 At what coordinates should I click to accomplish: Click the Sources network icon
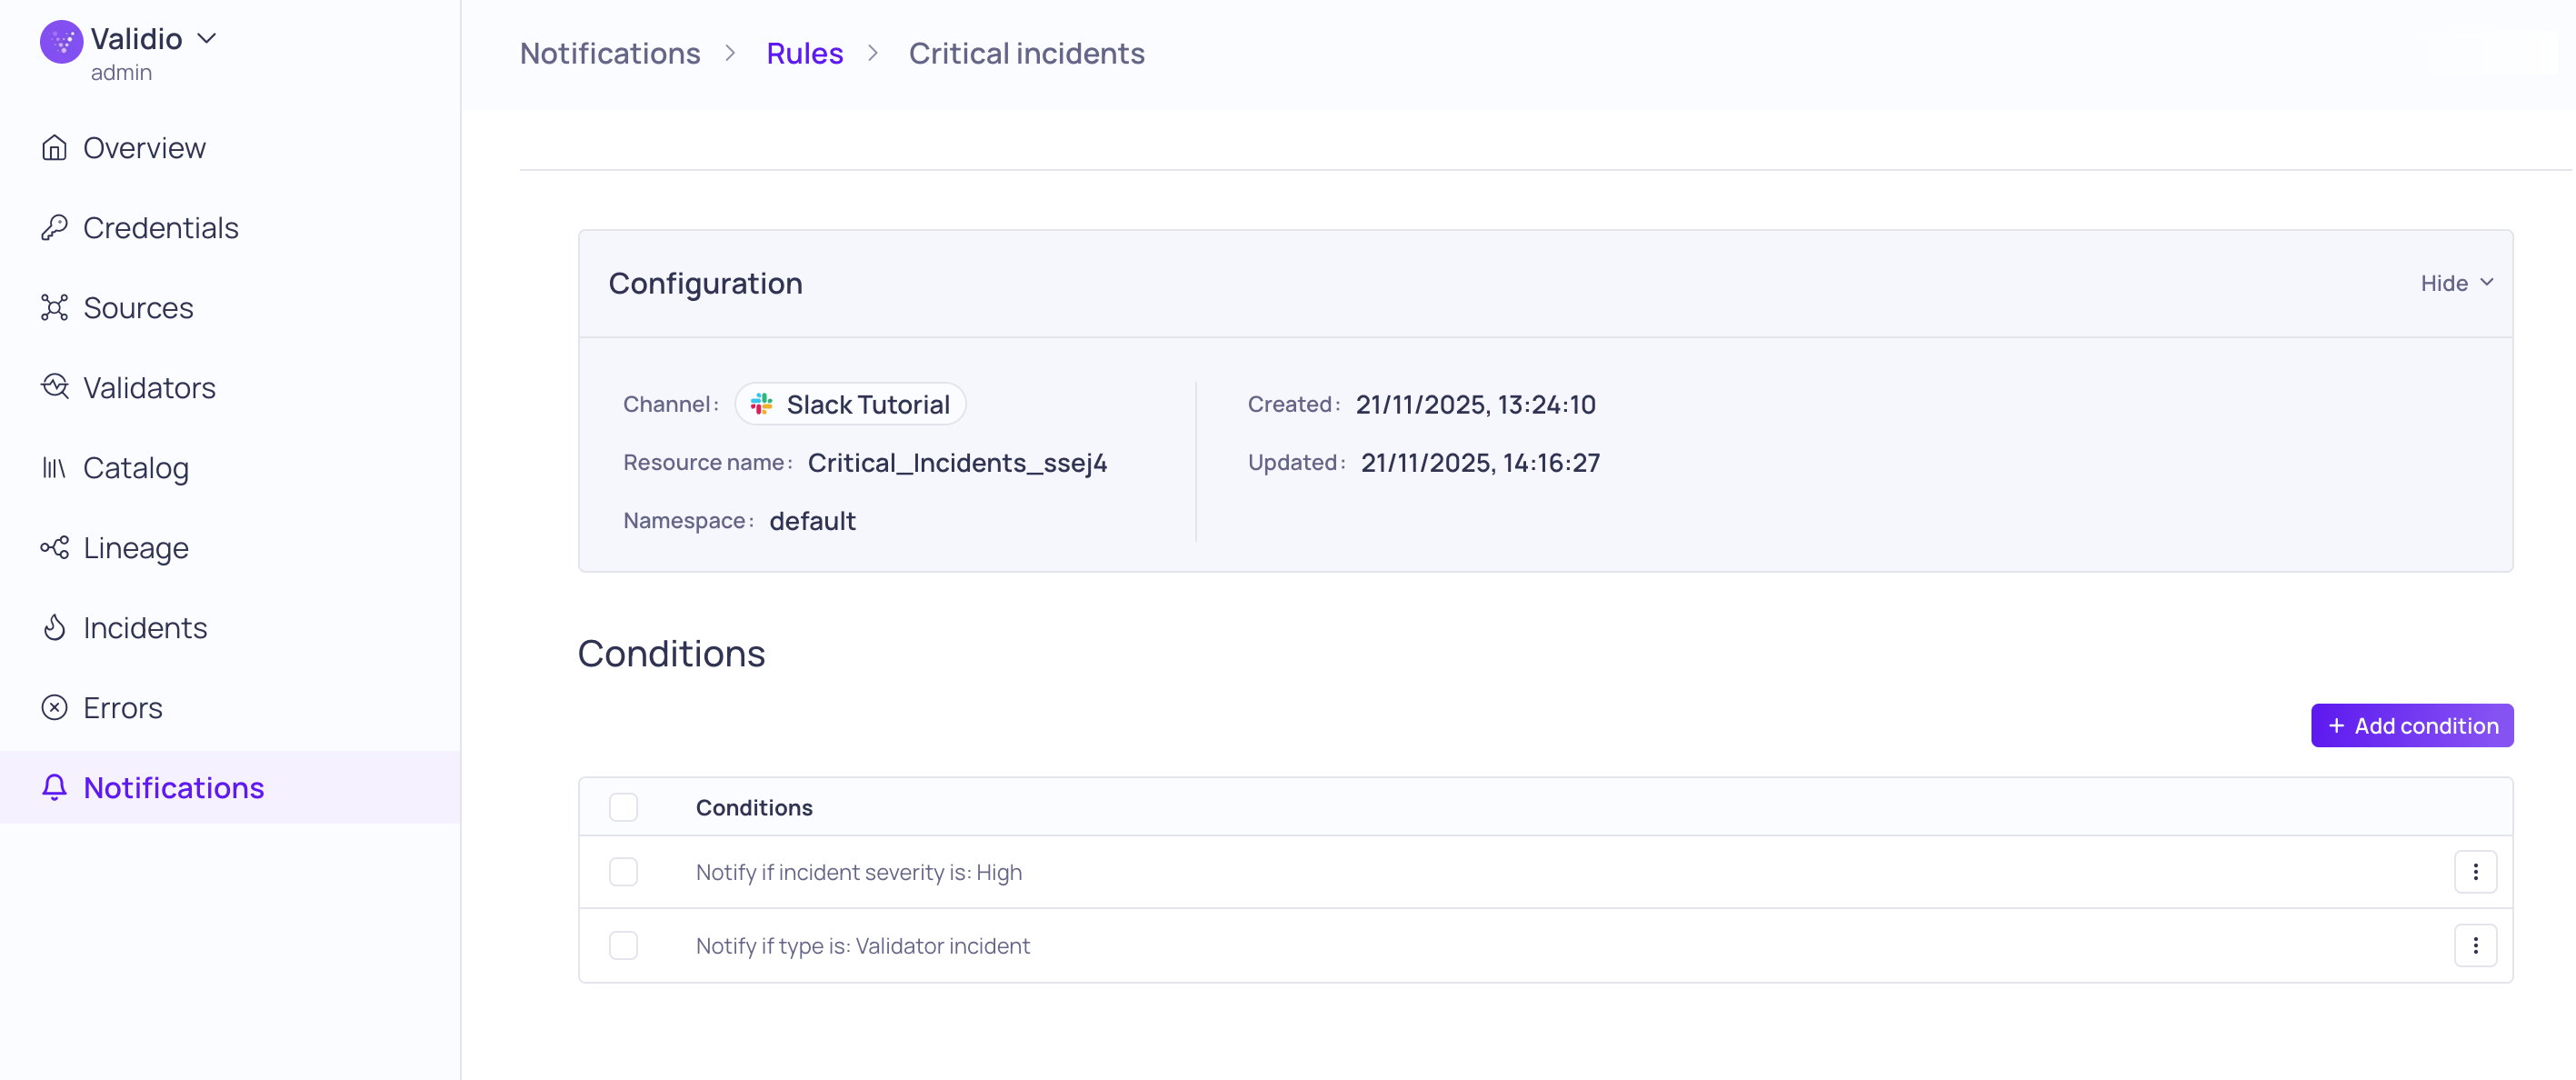pos(54,308)
